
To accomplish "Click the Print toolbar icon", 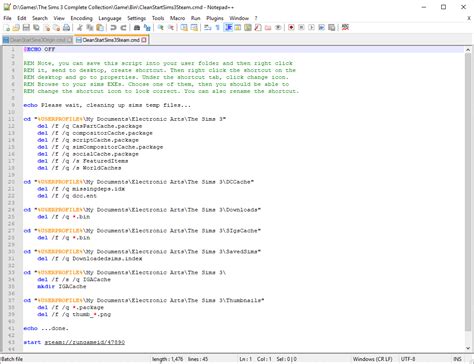I will point(66,28).
